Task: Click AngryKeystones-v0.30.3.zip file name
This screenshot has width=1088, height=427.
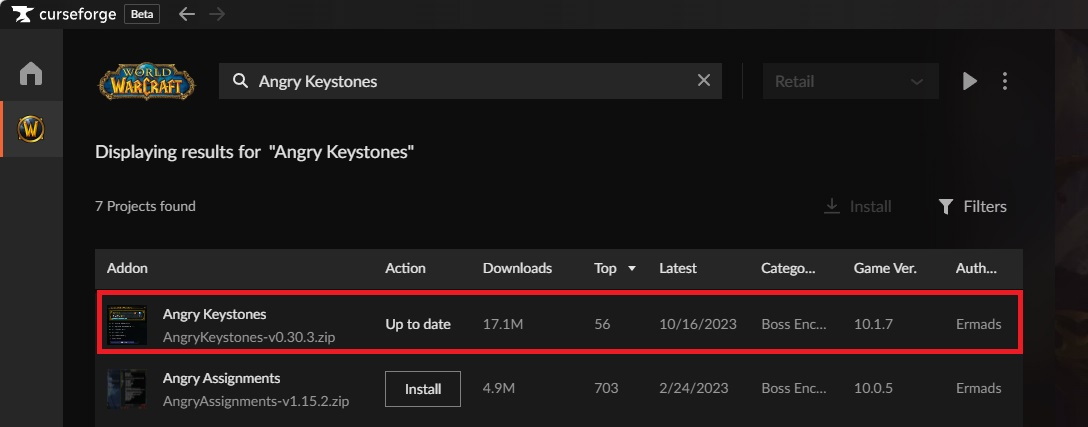Action: pyautogui.click(x=249, y=337)
